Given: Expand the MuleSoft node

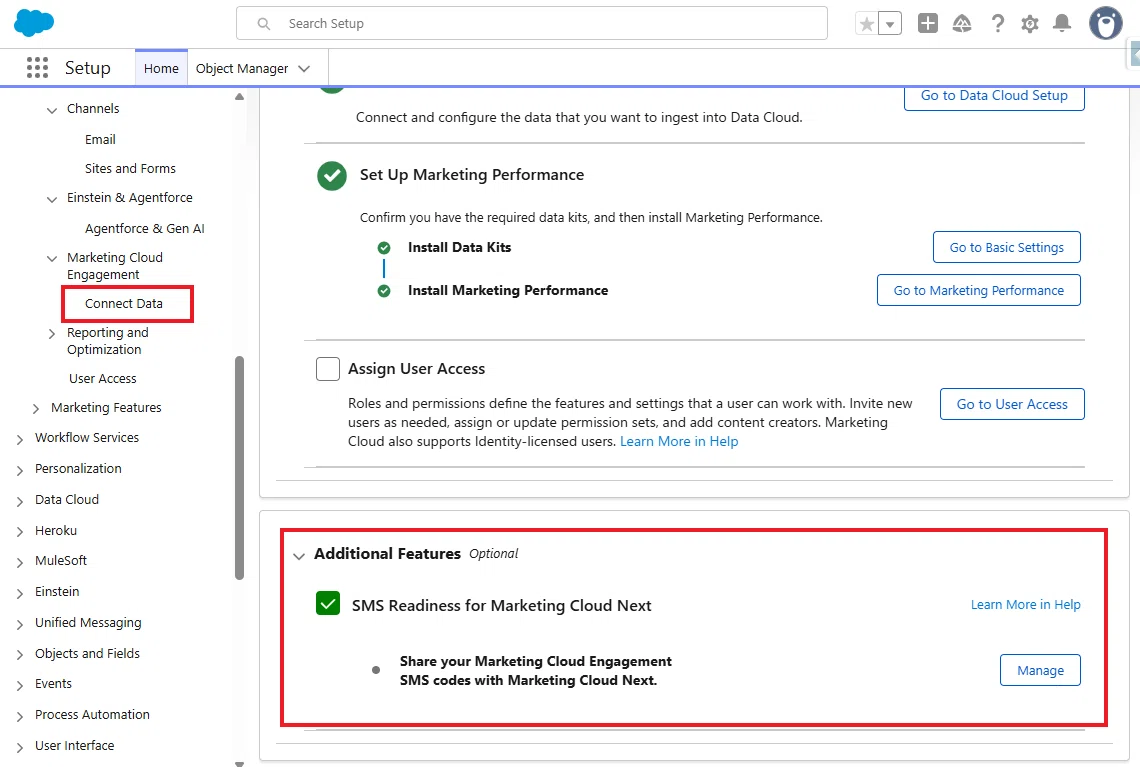Looking at the screenshot, I should tap(20, 562).
